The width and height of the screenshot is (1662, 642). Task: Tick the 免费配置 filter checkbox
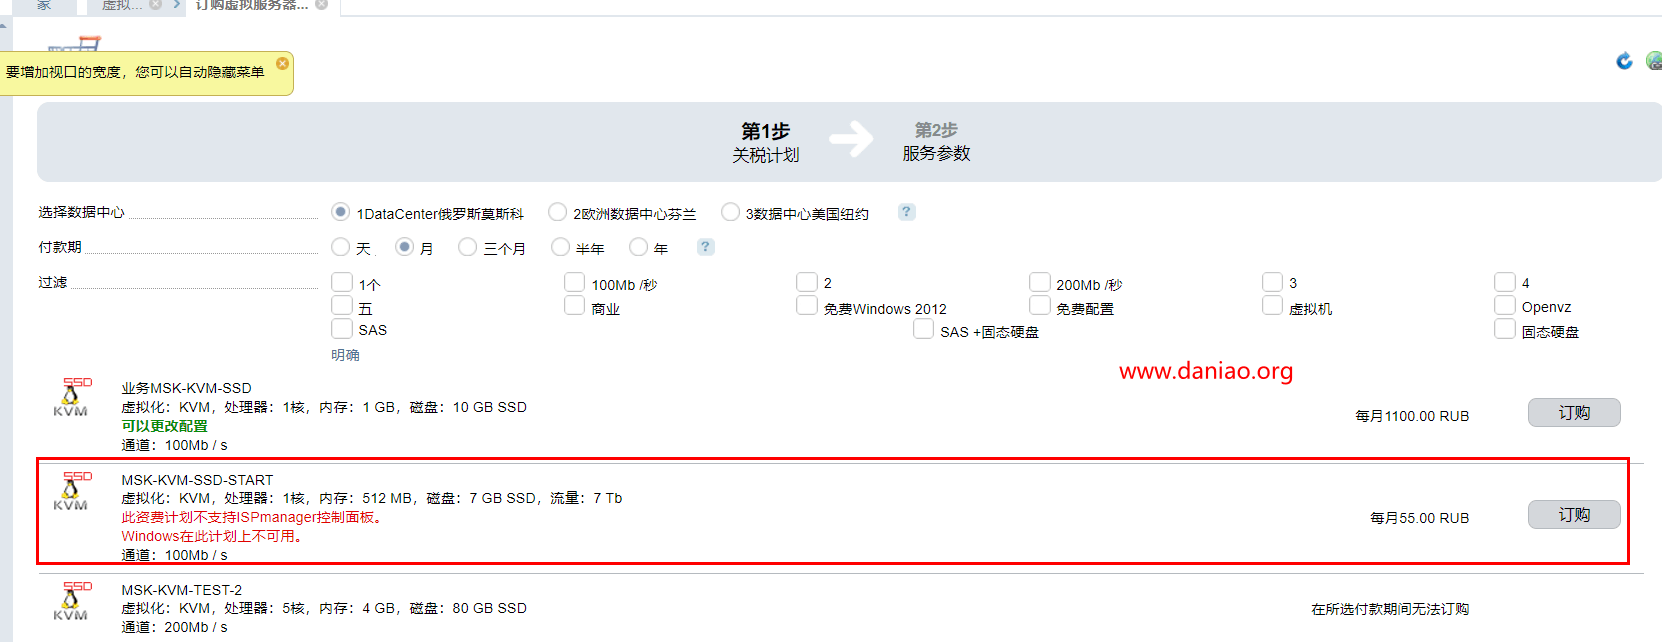(1040, 305)
